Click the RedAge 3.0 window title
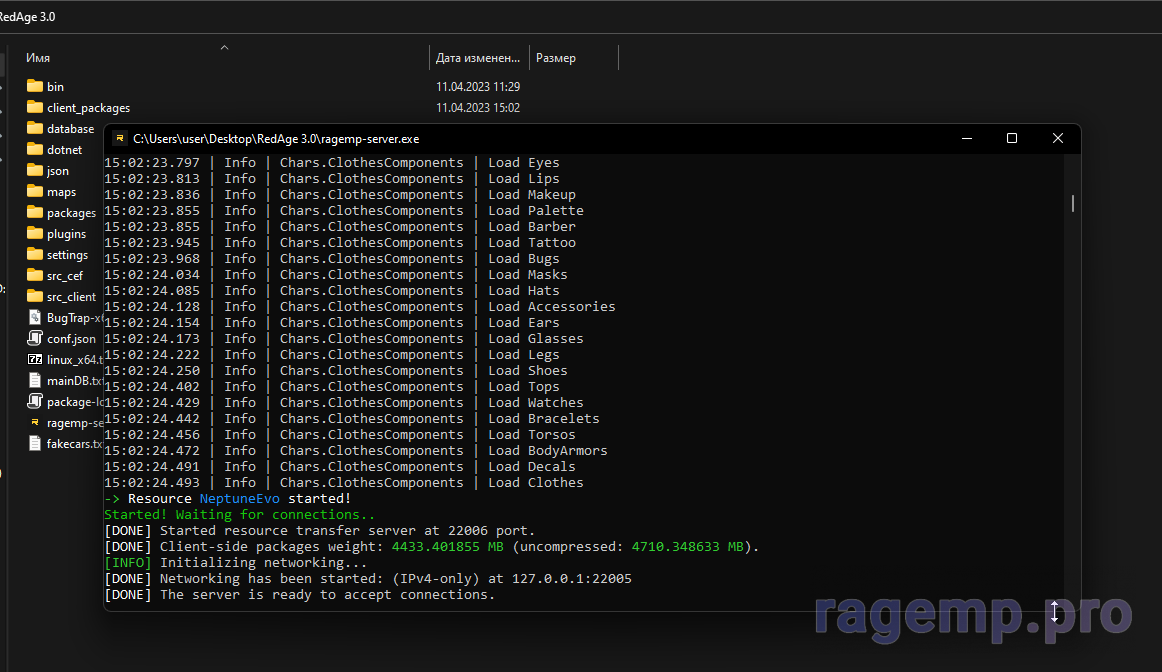The width and height of the screenshot is (1162, 672). pyautogui.click(x=27, y=16)
